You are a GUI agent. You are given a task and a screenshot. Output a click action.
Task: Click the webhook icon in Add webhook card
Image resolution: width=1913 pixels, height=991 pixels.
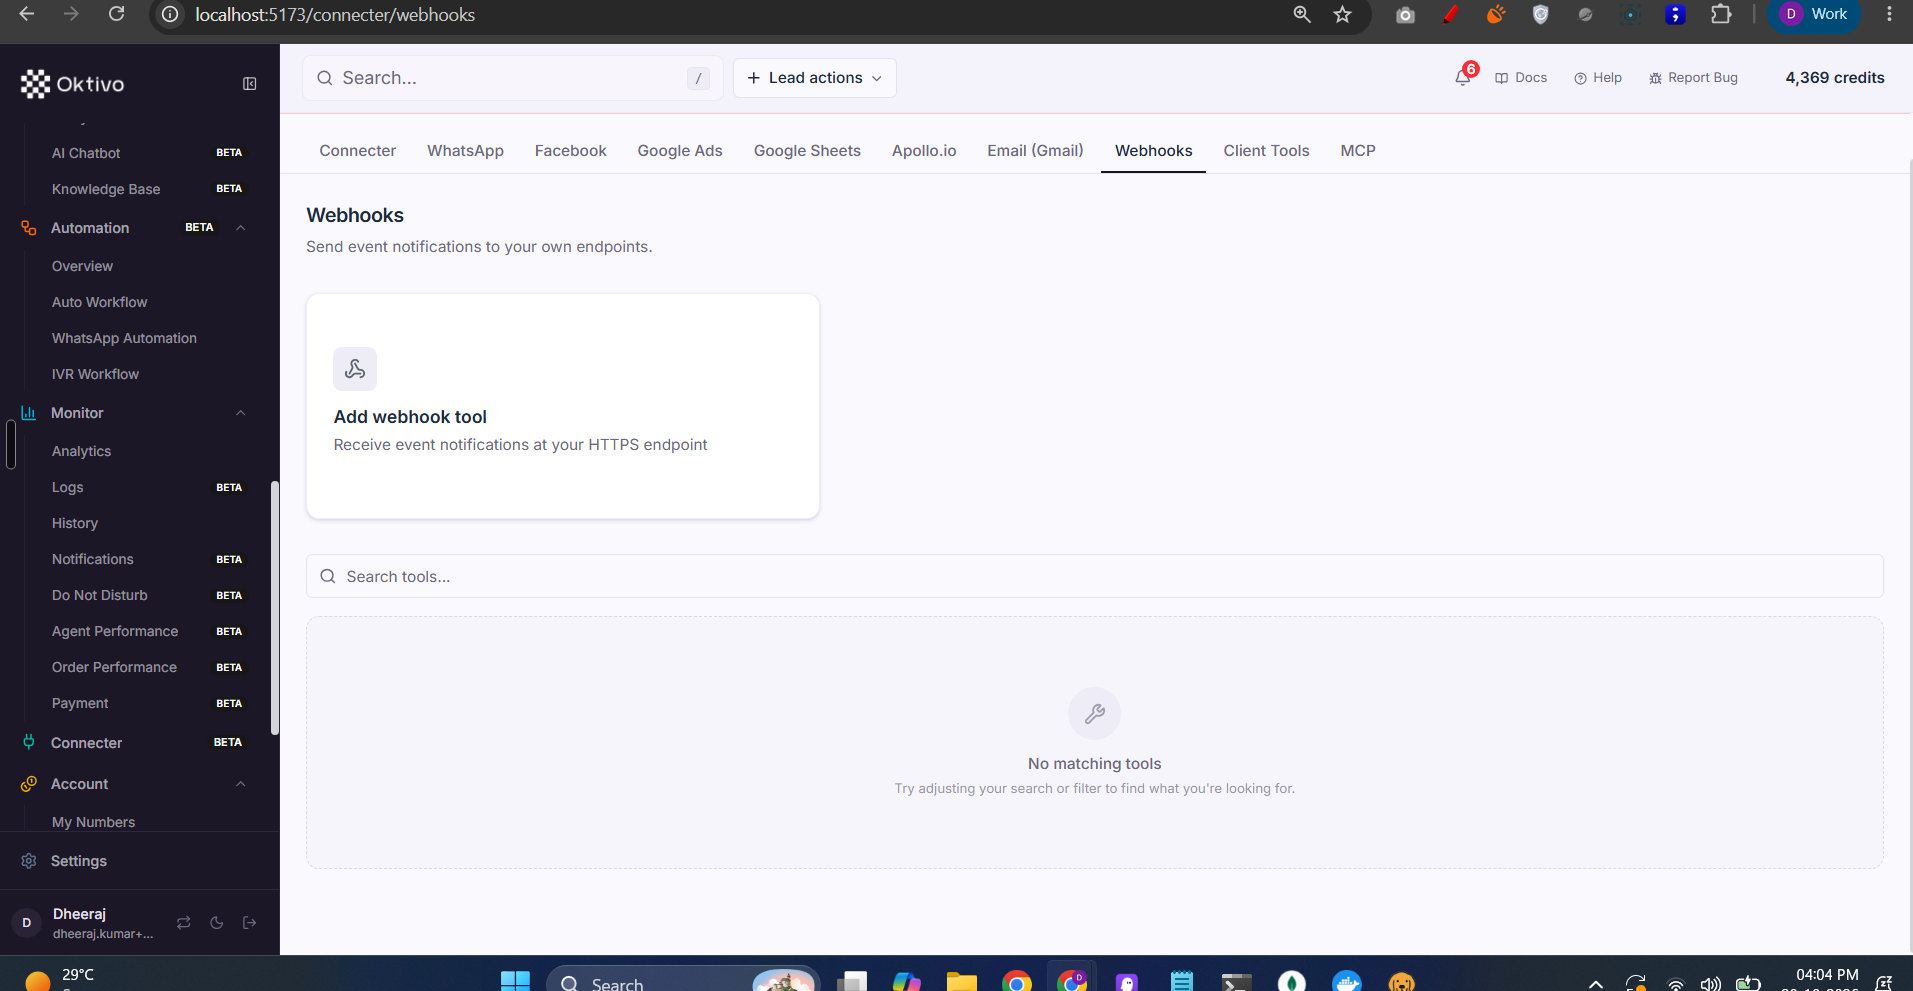(355, 369)
